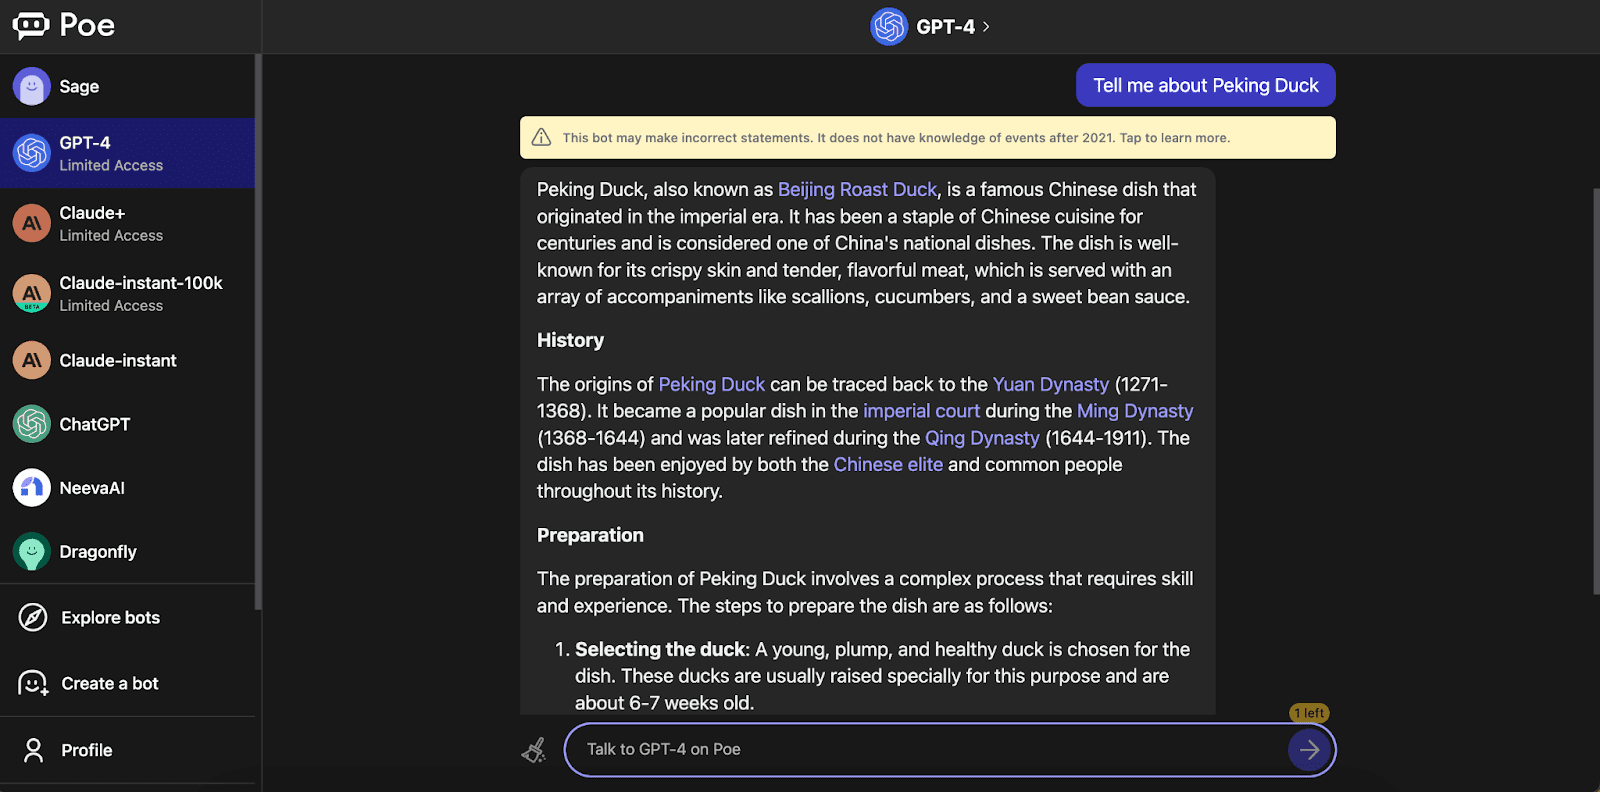Select the Claude+ bot avatar

pyautogui.click(x=32, y=223)
